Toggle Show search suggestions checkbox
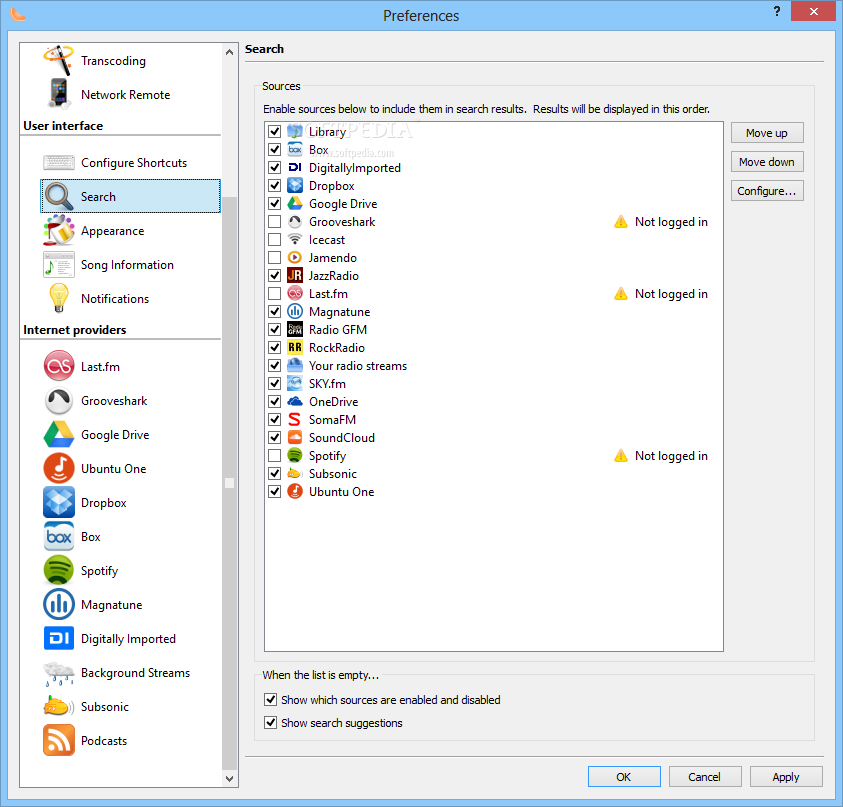Viewport: 843px width, 807px height. coord(270,723)
